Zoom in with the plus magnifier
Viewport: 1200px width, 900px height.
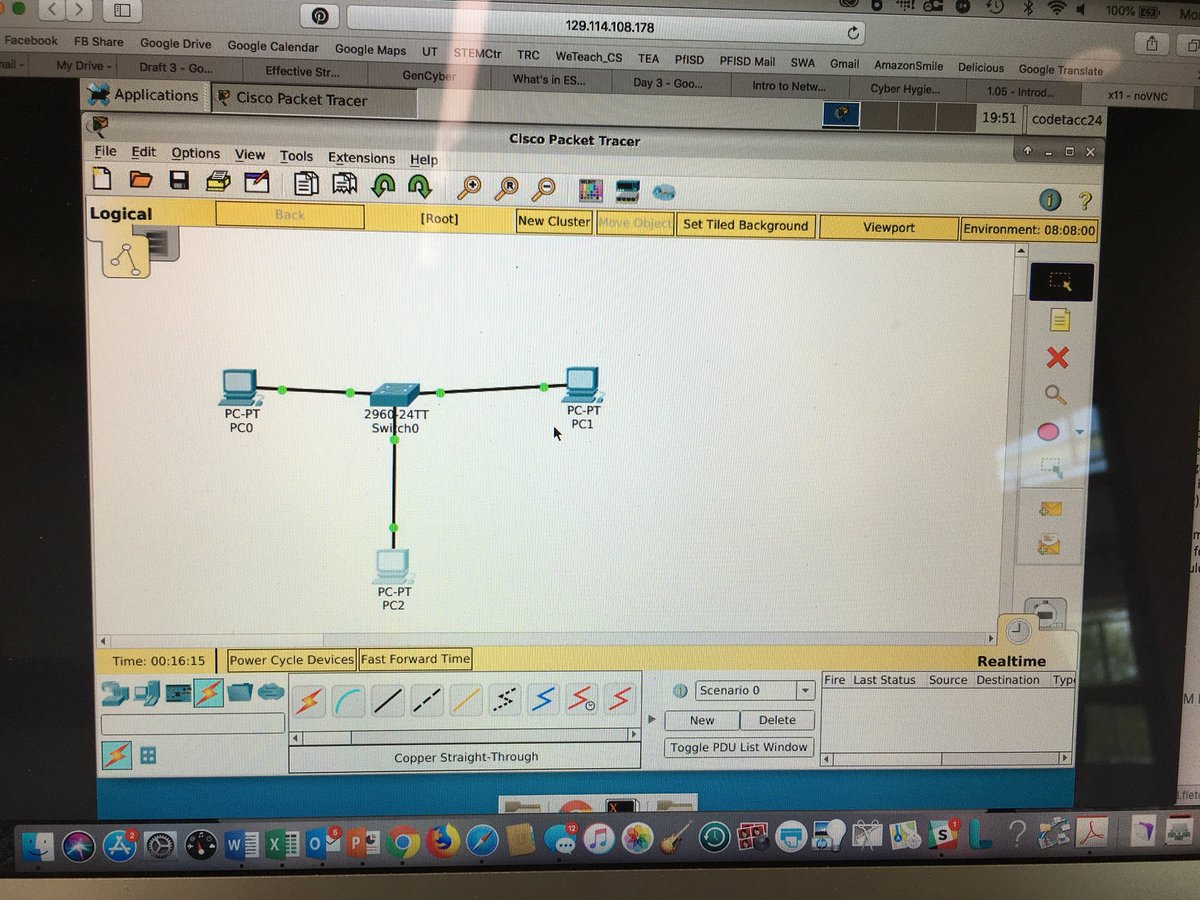click(469, 186)
